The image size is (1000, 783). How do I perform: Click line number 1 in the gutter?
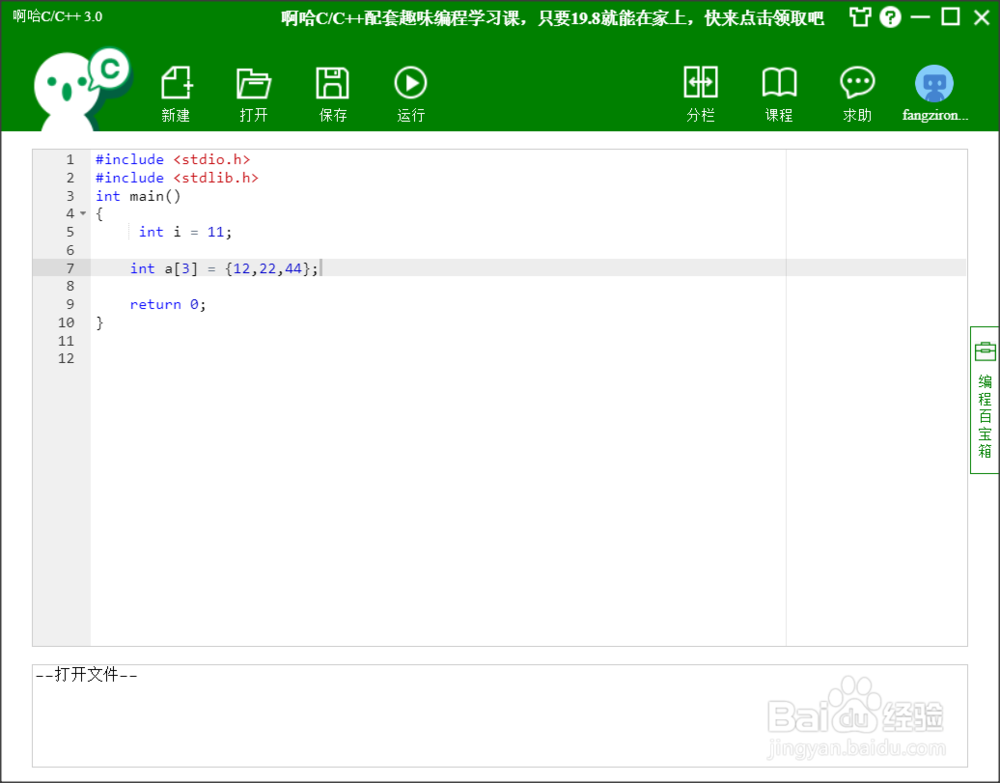pos(70,159)
